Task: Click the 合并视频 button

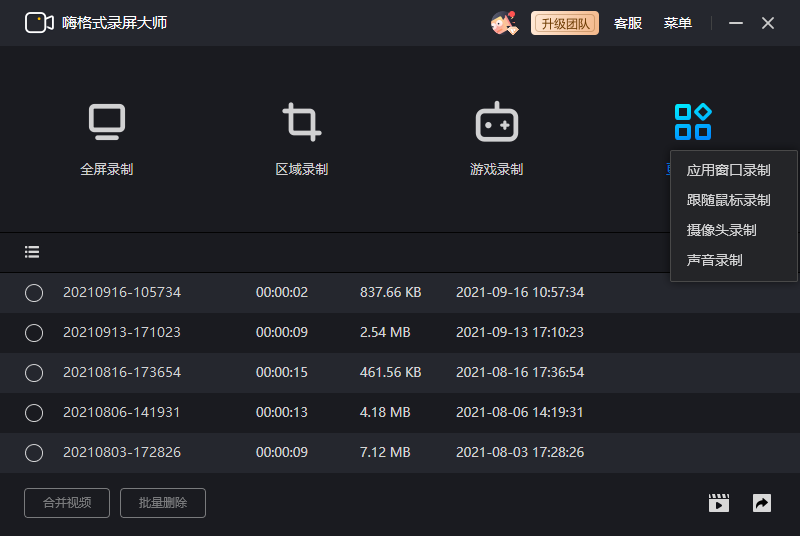Action: (x=67, y=503)
